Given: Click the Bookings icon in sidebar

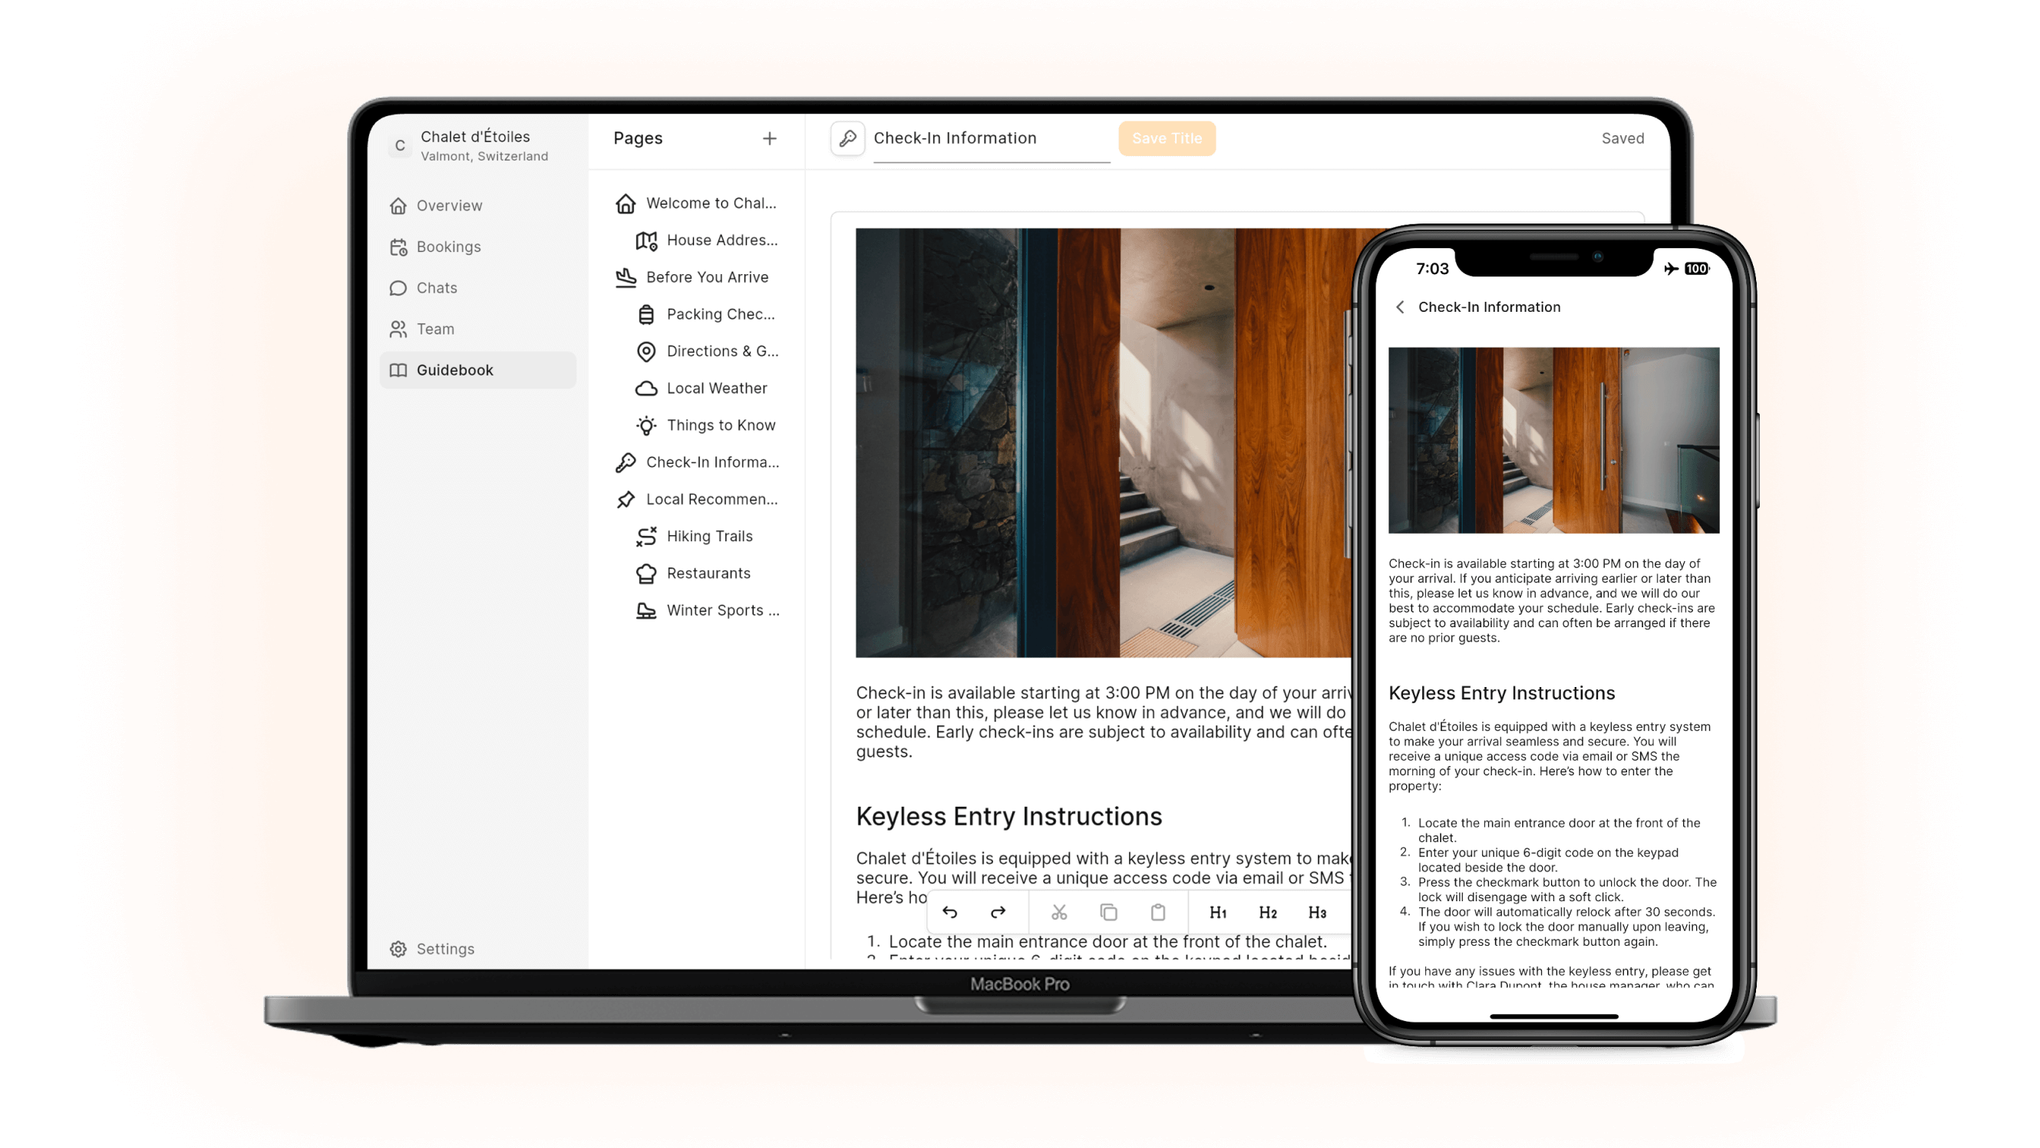Looking at the screenshot, I should (x=398, y=245).
